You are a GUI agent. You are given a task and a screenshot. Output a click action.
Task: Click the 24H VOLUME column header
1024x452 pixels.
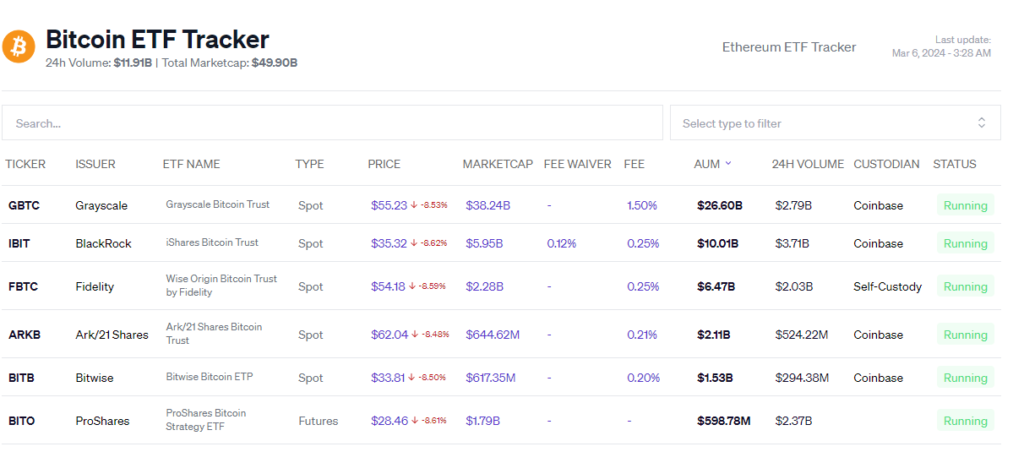[x=807, y=164]
